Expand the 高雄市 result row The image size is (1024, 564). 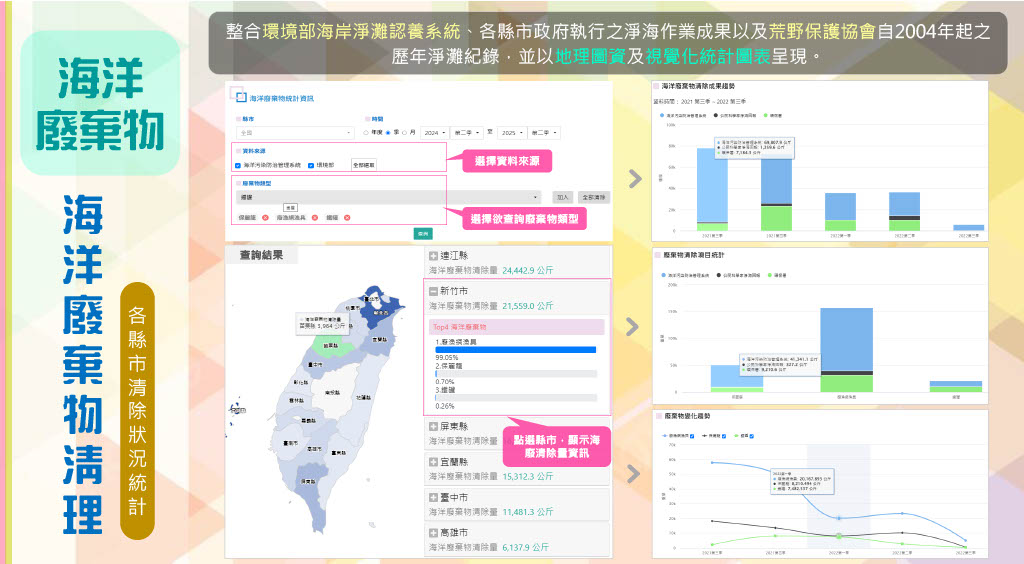click(x=433, y=533)
